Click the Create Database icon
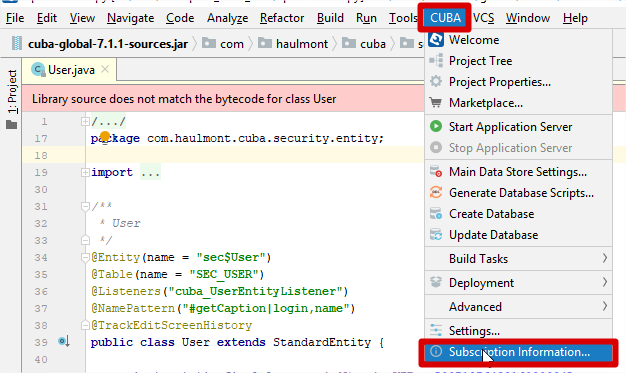This screenshot has width=626, height=373. tap(436, 214)
